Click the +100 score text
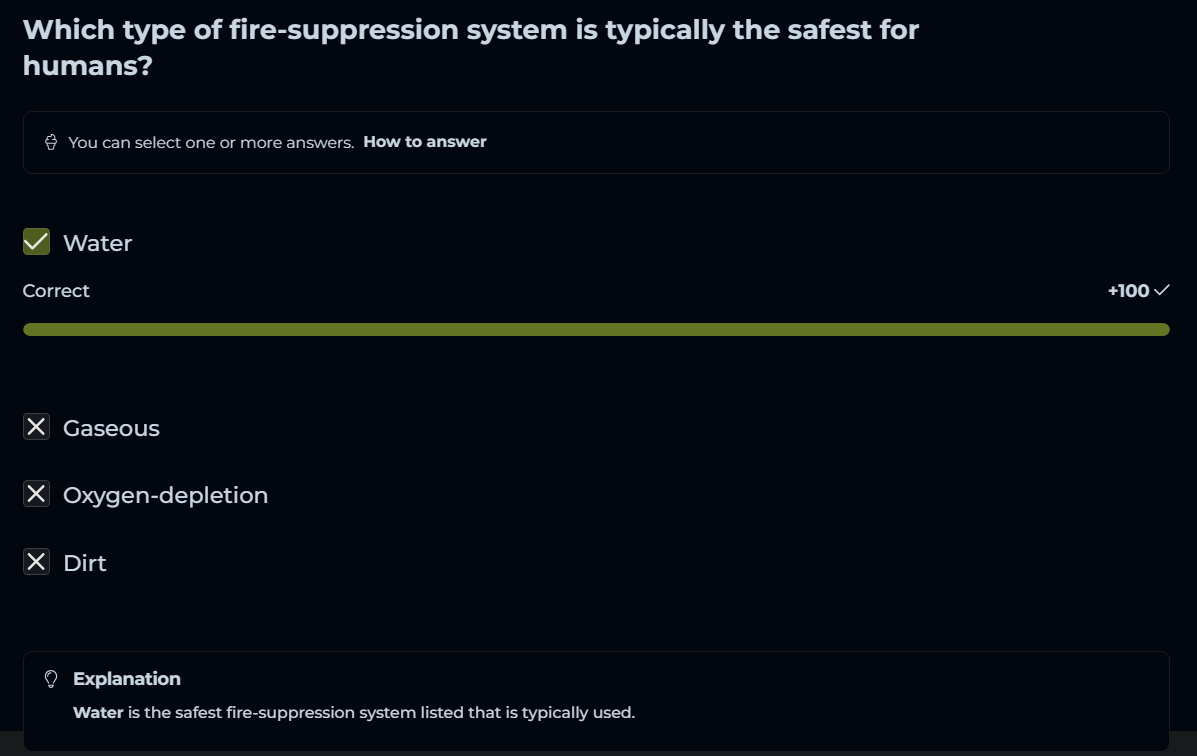The height and width of the screenshot is (756, 1197). click(1128, 291)
